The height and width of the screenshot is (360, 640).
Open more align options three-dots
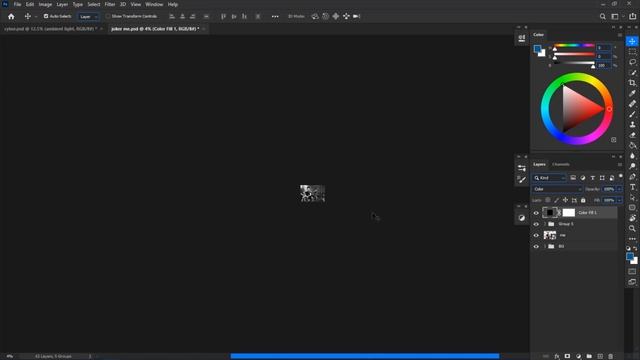(275, 16)
